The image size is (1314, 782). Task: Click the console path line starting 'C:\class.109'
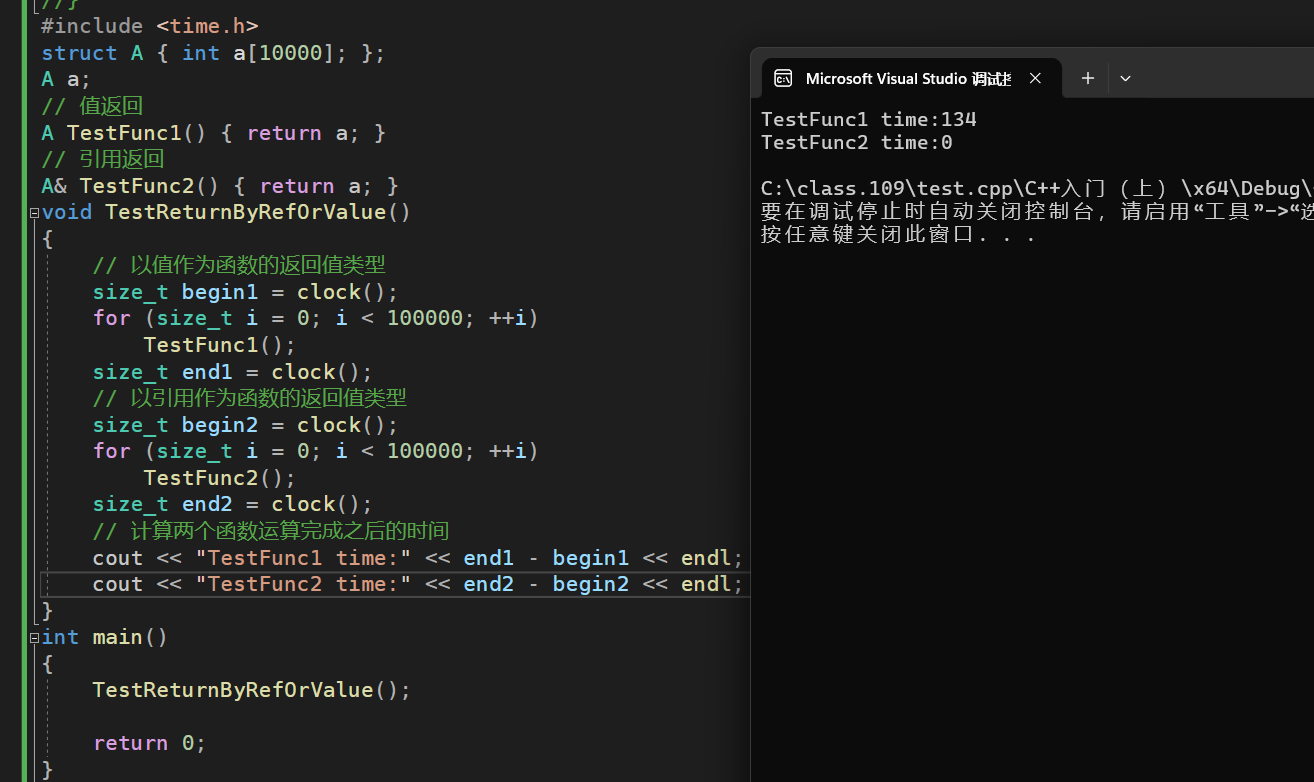point(1037,189)
